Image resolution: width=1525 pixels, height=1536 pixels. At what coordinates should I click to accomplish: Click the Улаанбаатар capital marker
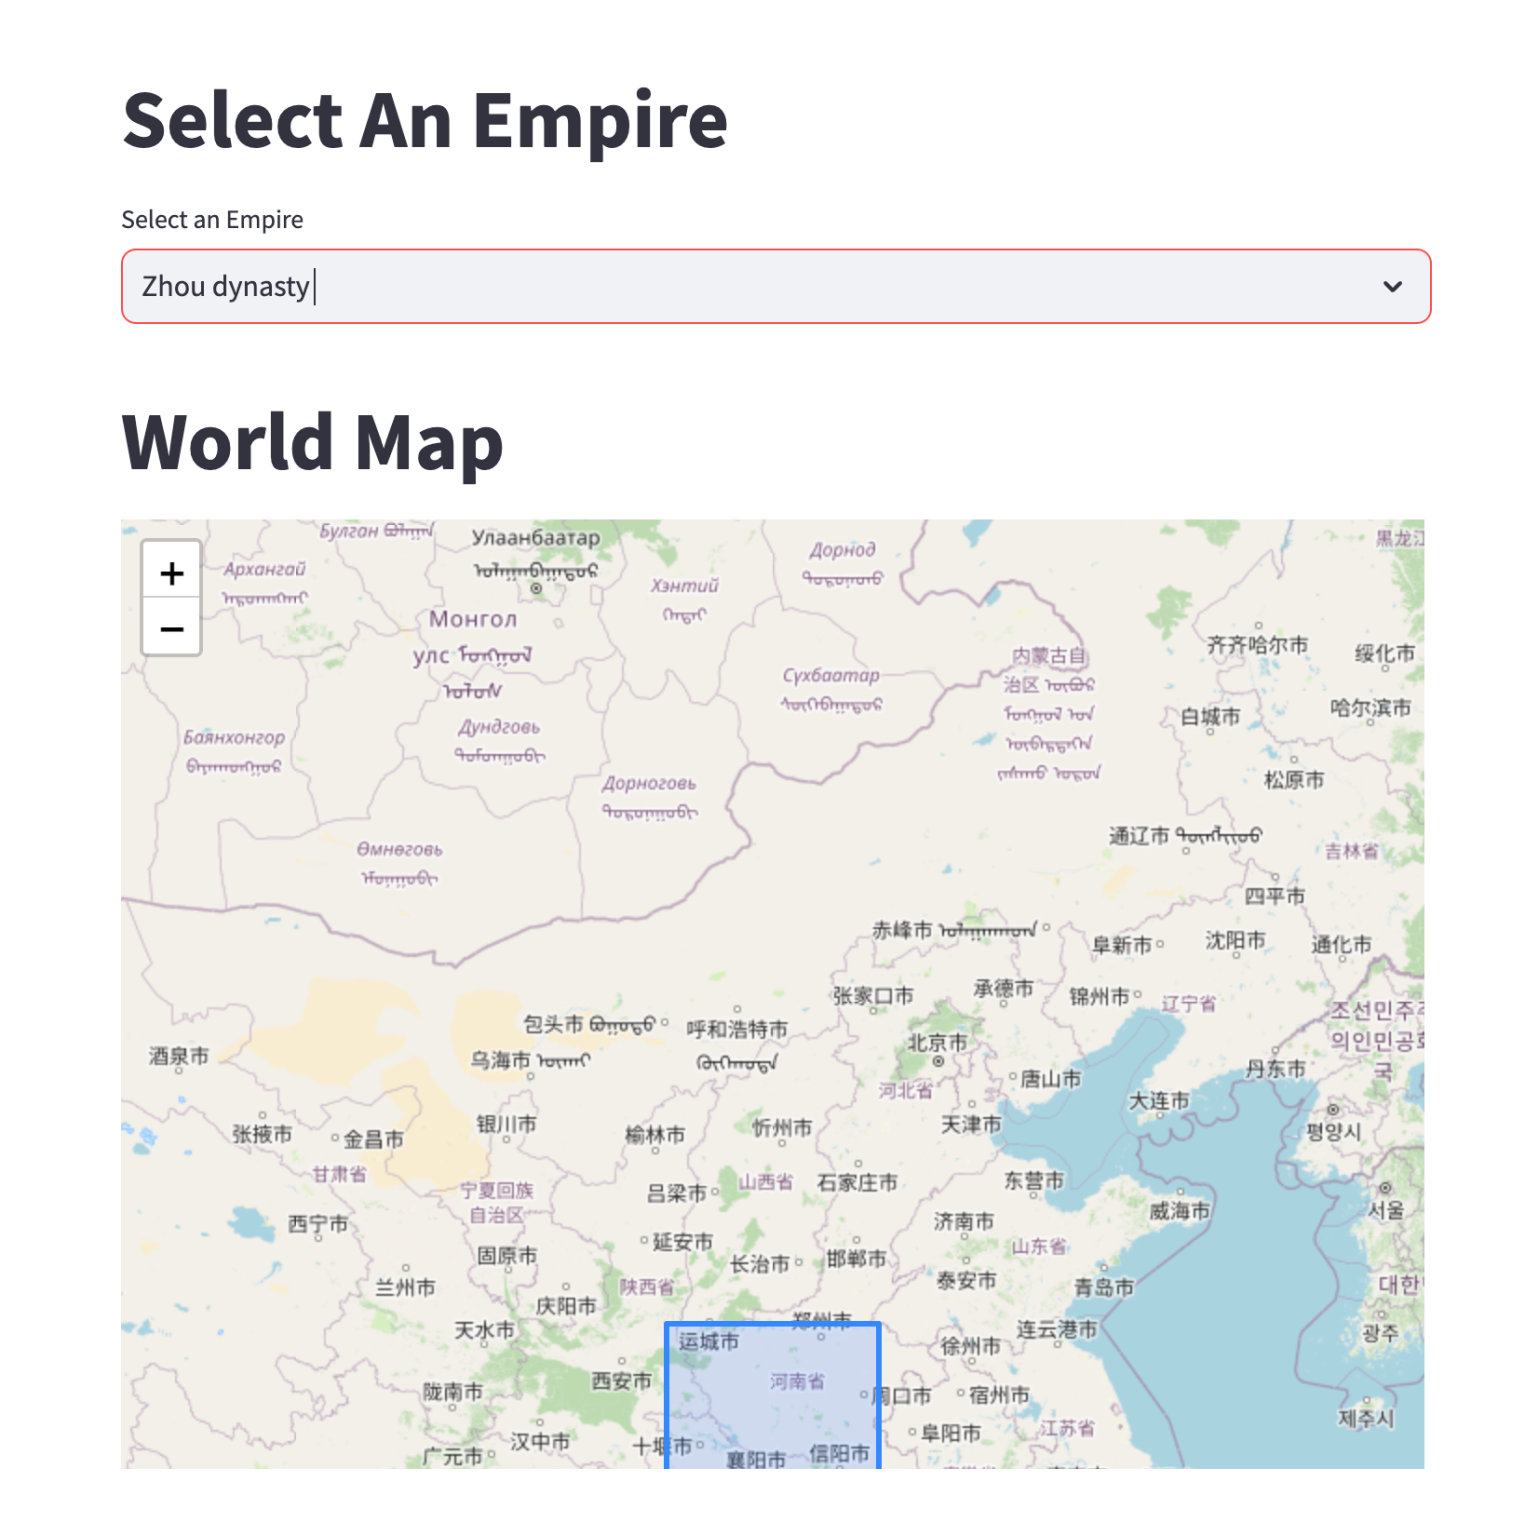536,588
